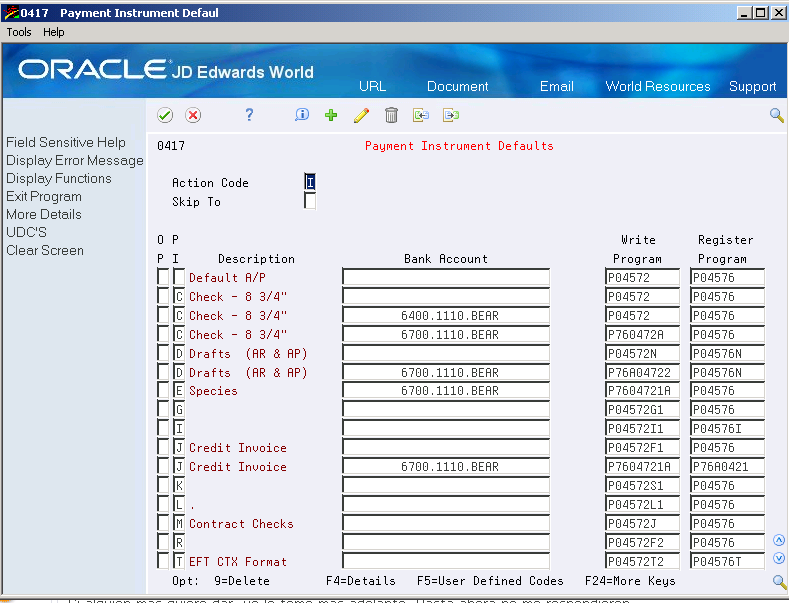The image size is (789, 603).
Task: Click the green plus Add icon
Action: 331,115
